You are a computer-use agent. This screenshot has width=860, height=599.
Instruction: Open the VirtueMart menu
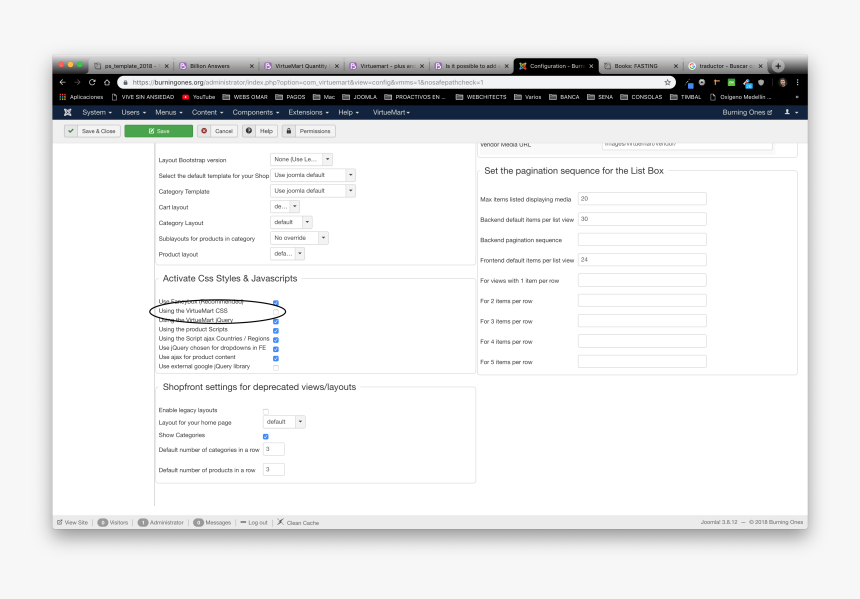point(391,113)
